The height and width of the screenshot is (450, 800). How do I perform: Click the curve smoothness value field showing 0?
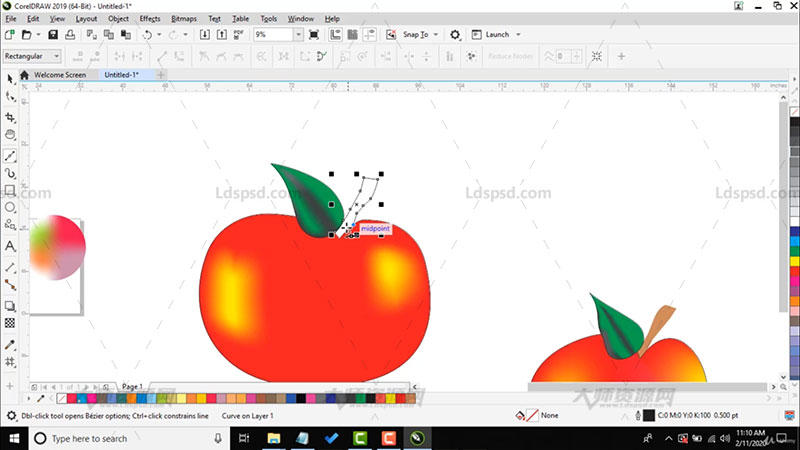tap(563, 56)
